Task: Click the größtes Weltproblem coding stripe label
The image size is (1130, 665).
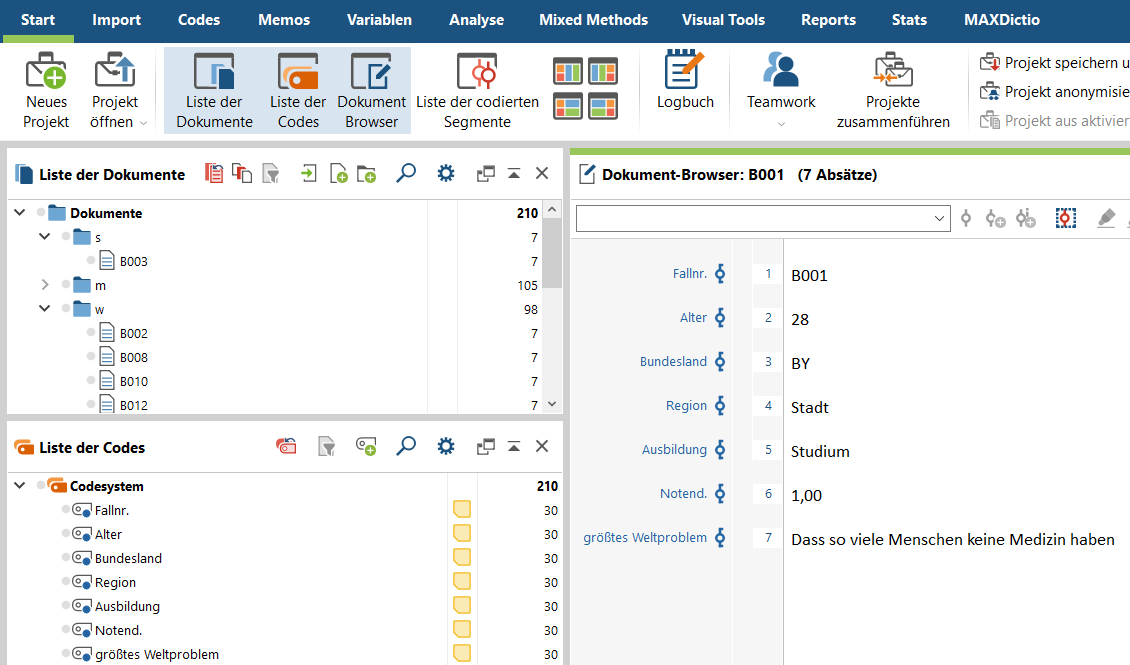Action: coord(645,537)
